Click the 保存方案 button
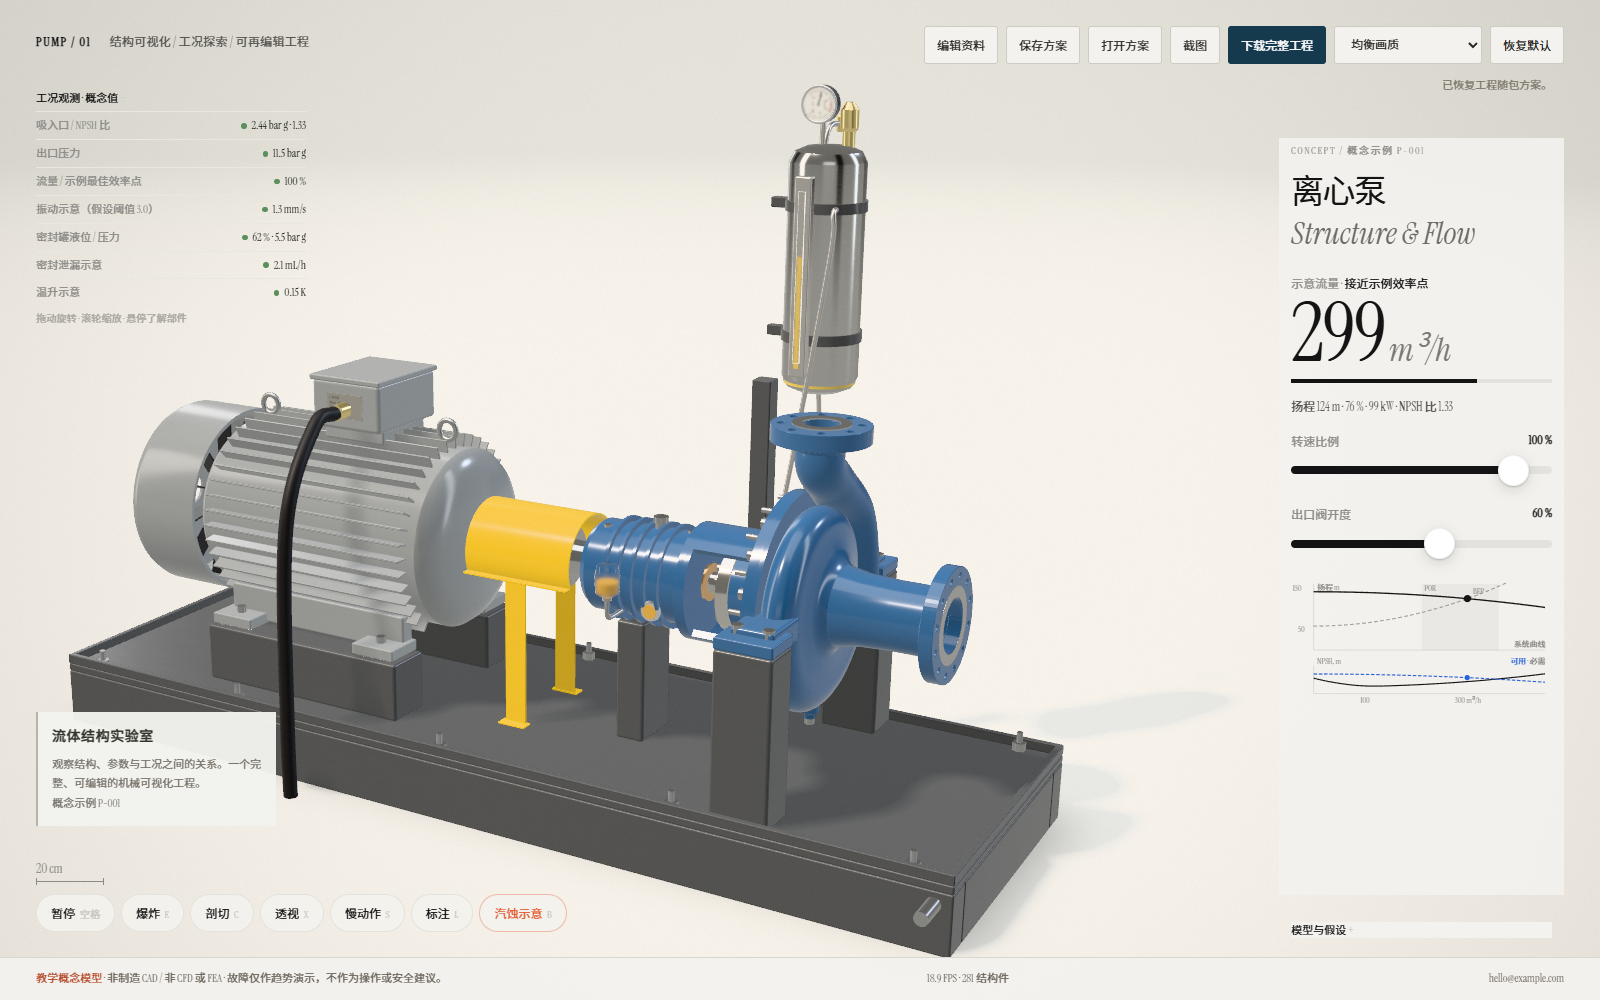Image resolution: width=1600 pixels, height=1000 pixels. (x=1043, y=45)
